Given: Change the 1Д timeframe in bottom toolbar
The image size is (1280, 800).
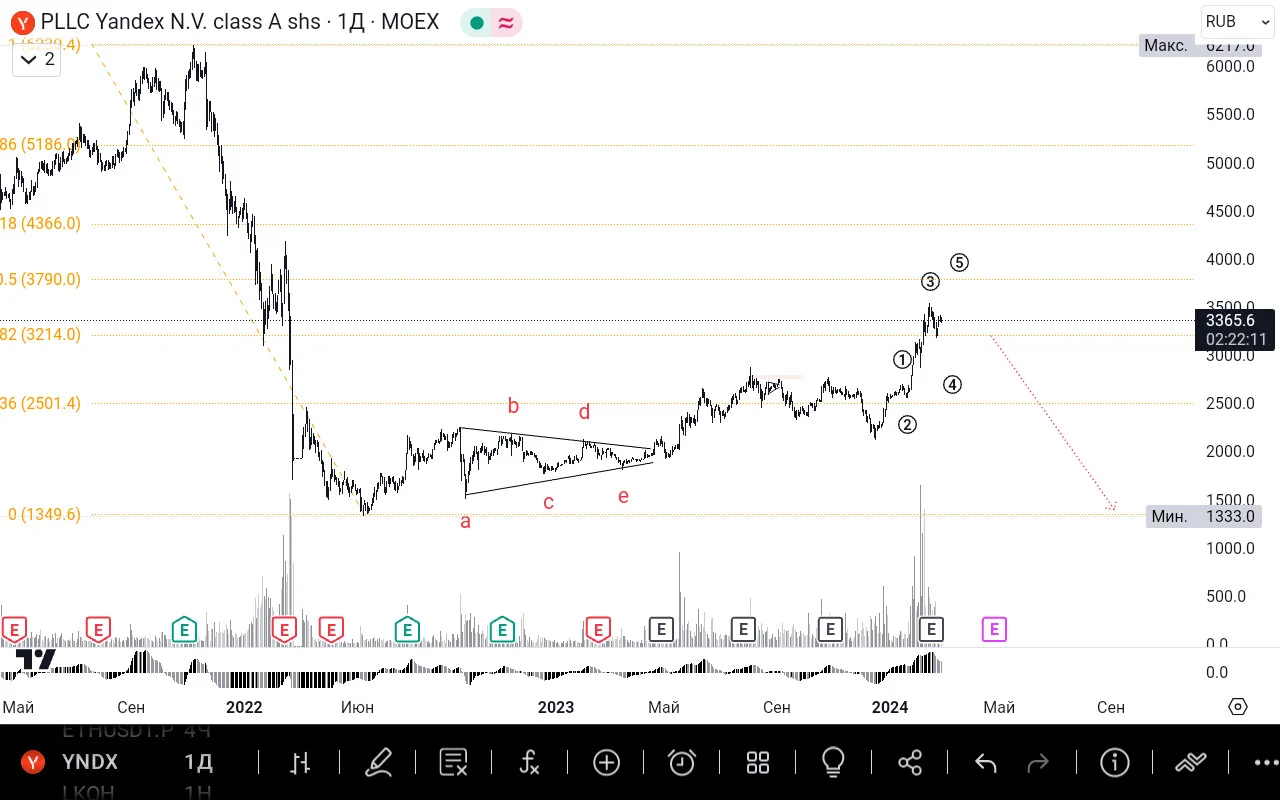Looking at the screenshot, I should click(x=199, y=763).
